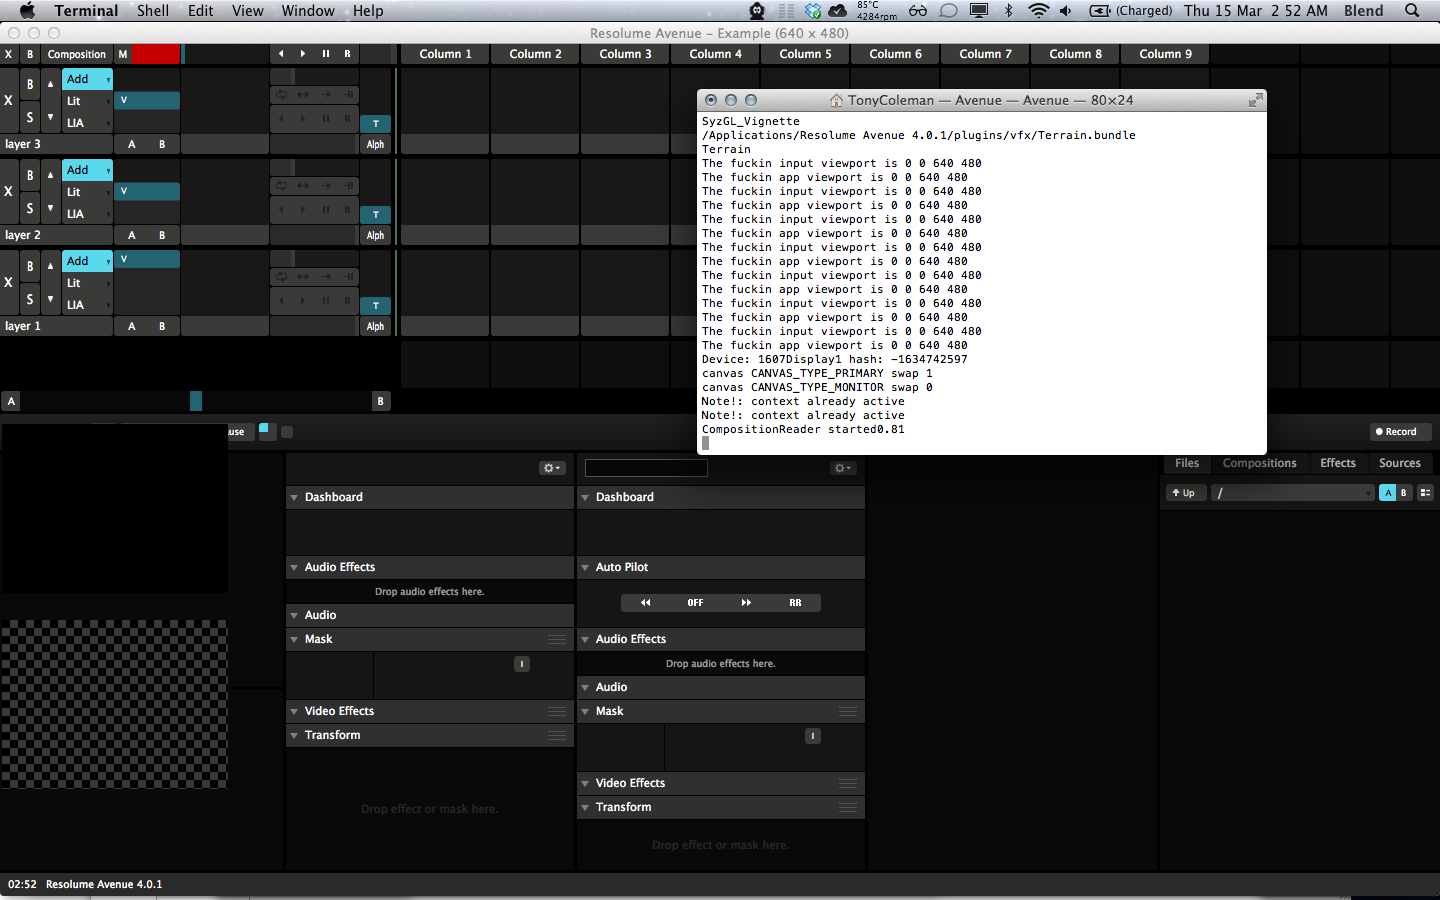Viewport: 1440px width, 900px height.
Task: Open the gear settings icon above the Dashboard panel
Action: (550, 467)
